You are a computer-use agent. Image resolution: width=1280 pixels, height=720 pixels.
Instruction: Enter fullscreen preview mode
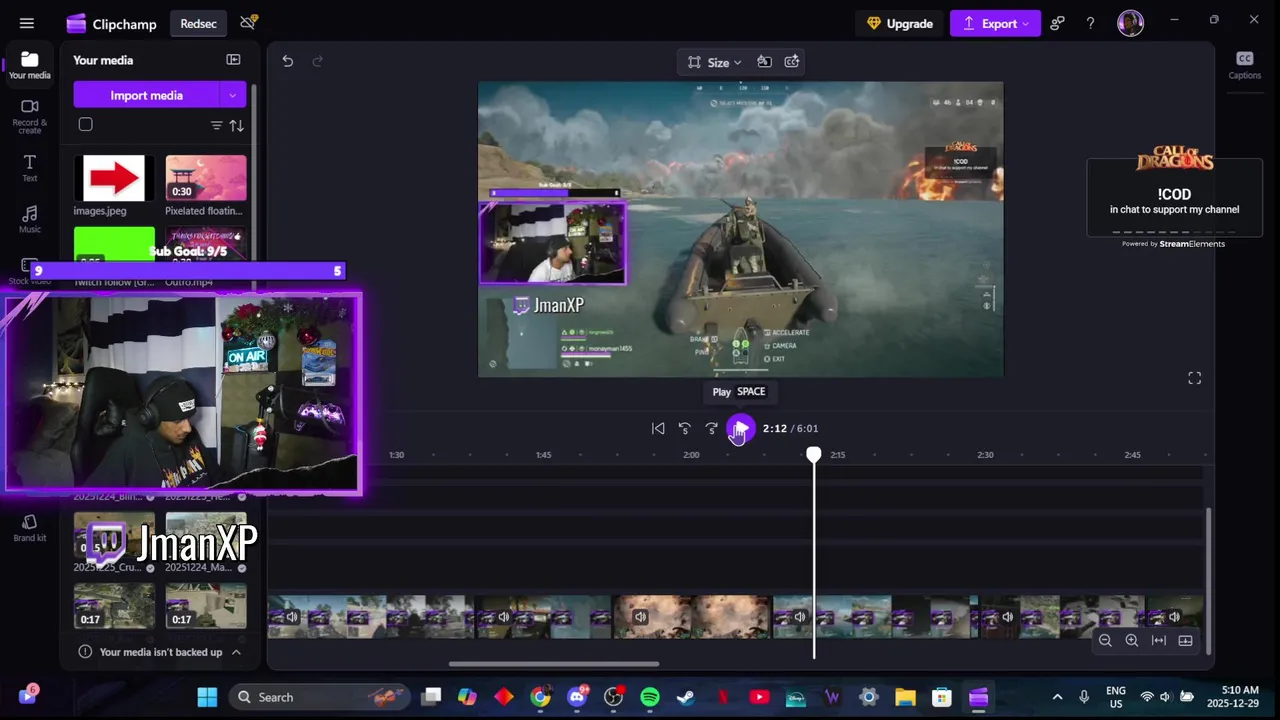coord(1194,378)
